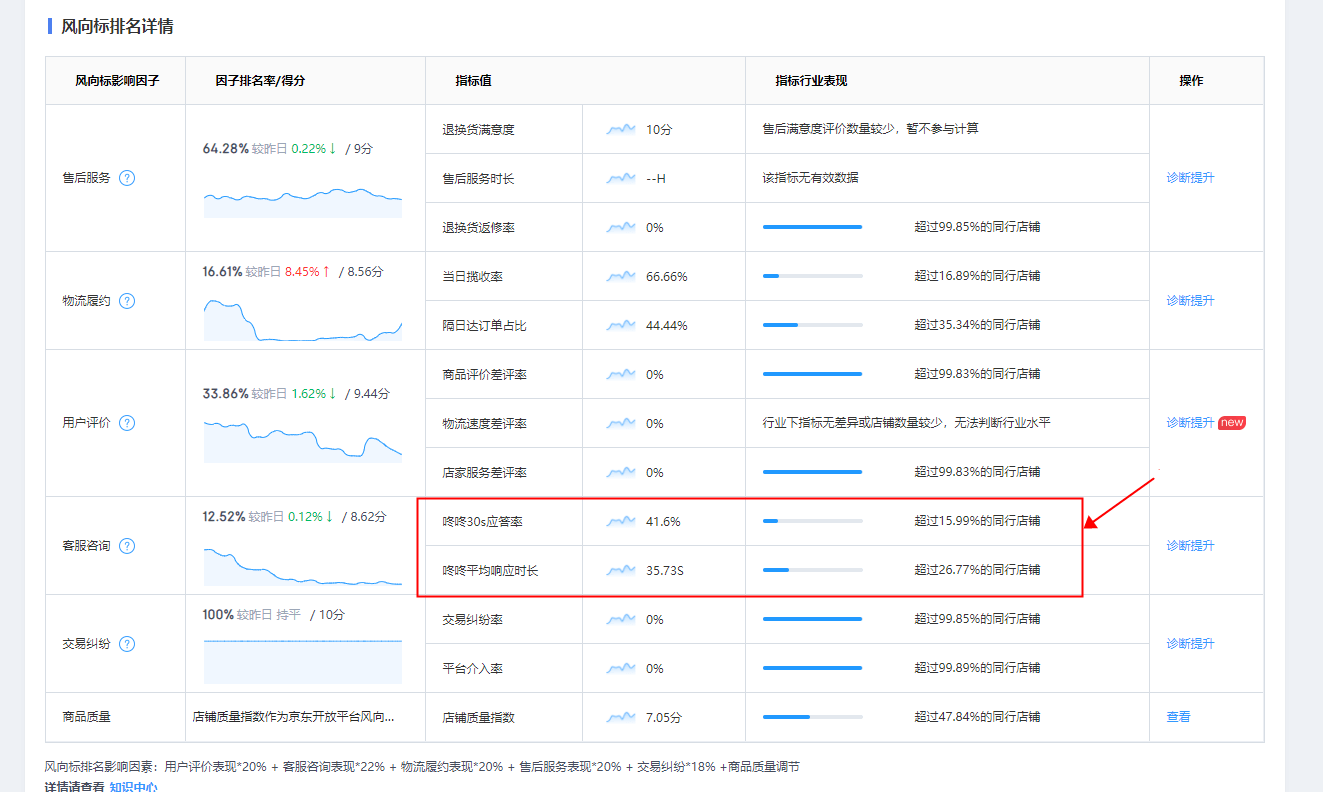Open 知识中心 link at bottom

point(133,786)
